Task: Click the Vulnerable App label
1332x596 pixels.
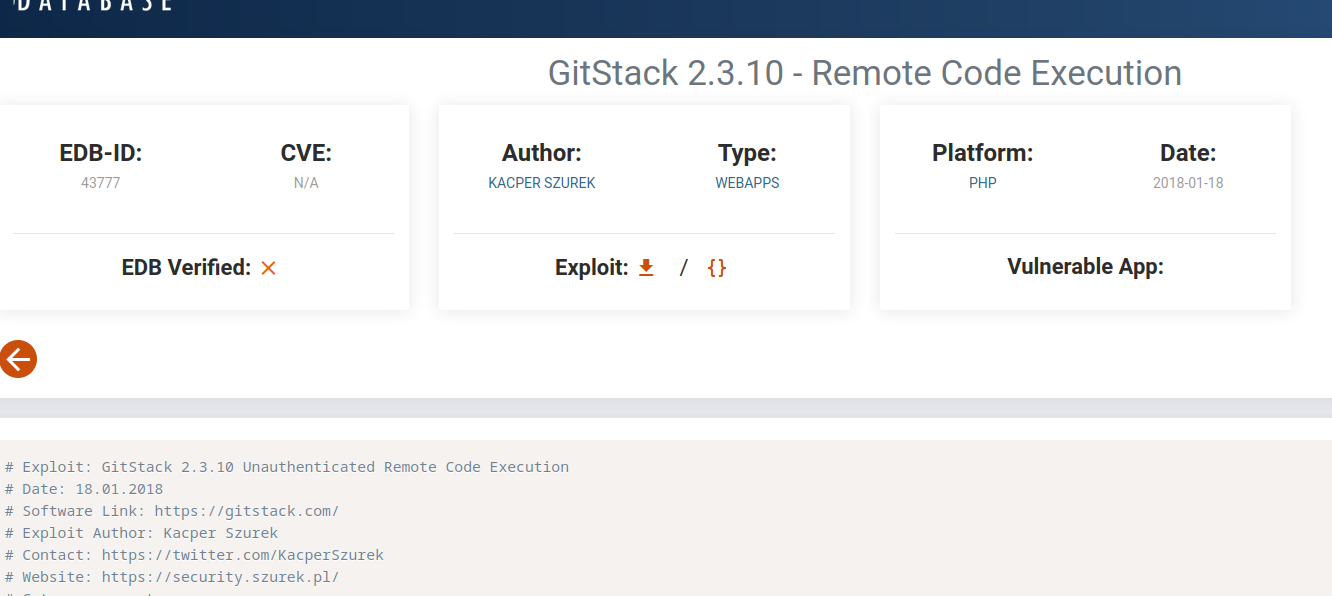Action: click(x=1086, y=267)
